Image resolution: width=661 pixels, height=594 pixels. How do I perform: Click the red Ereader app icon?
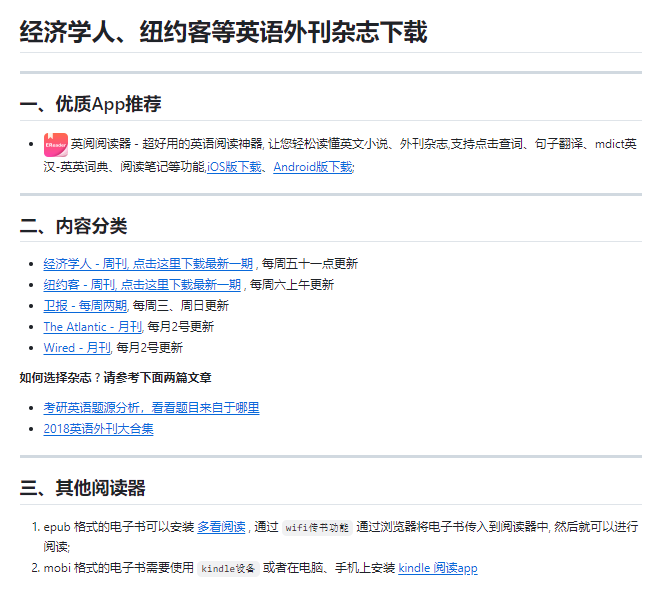coord(55,145)
